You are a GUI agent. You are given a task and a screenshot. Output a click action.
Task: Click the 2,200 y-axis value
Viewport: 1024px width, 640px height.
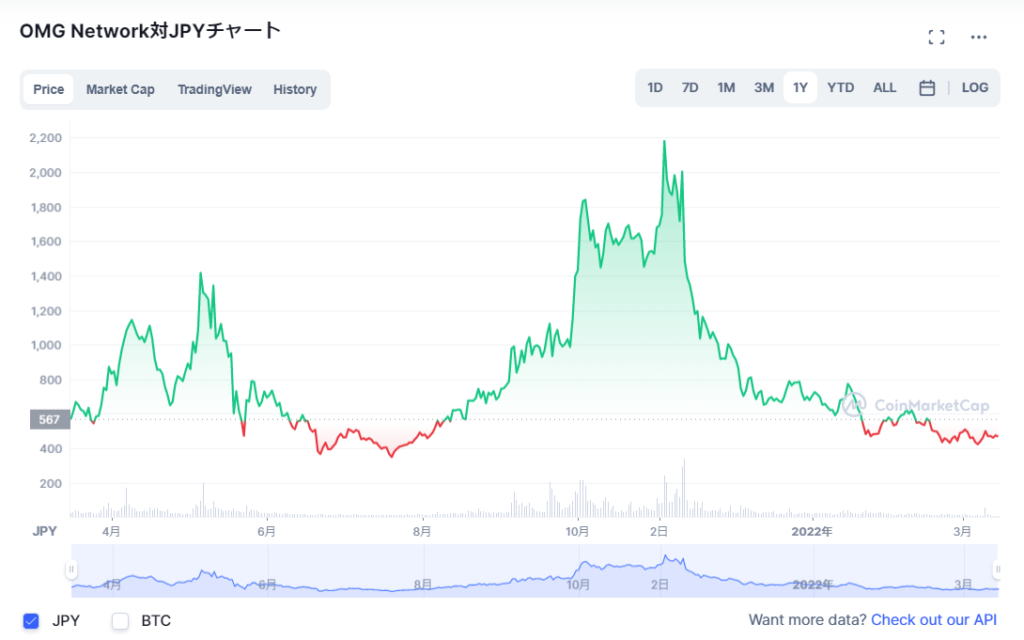(46, 138)
